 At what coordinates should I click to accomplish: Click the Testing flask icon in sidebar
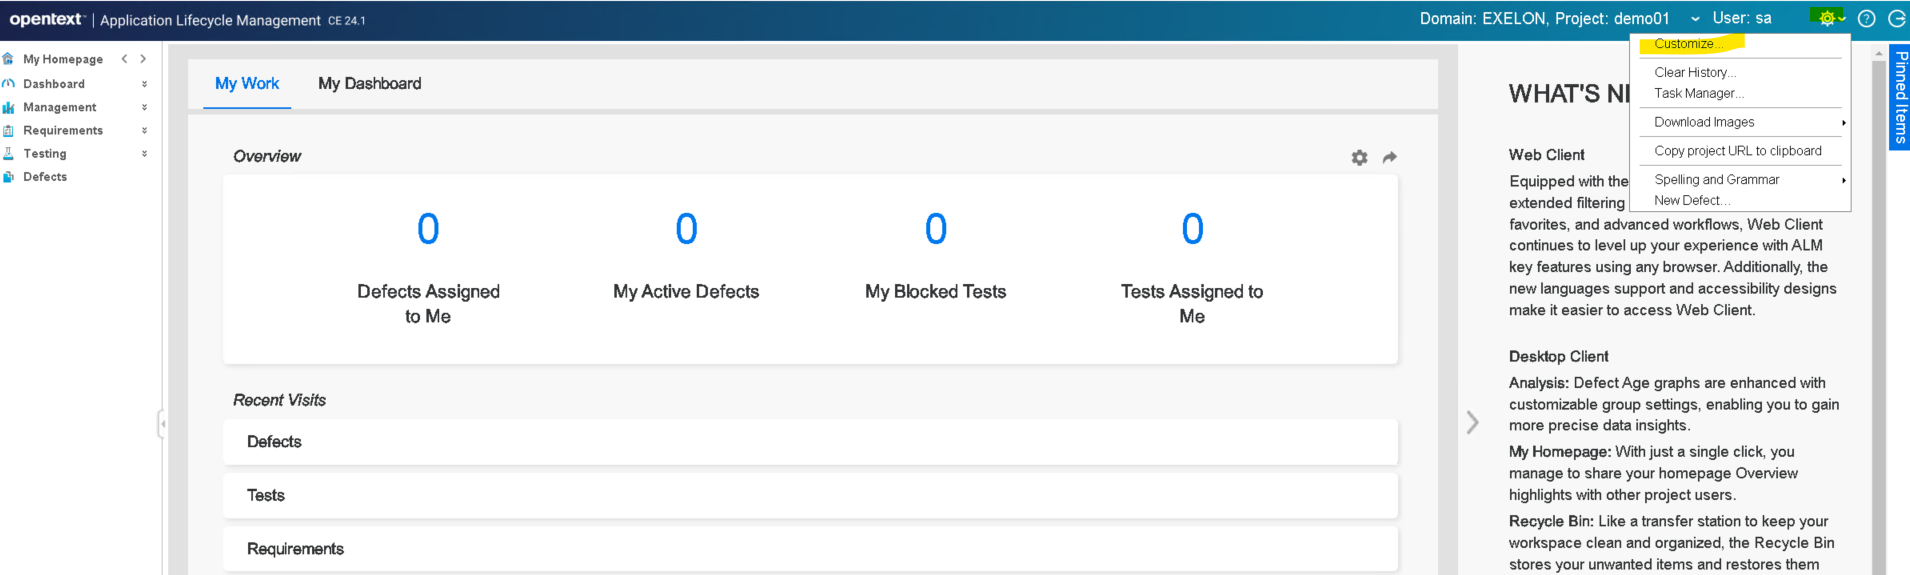tap(8, 153)
